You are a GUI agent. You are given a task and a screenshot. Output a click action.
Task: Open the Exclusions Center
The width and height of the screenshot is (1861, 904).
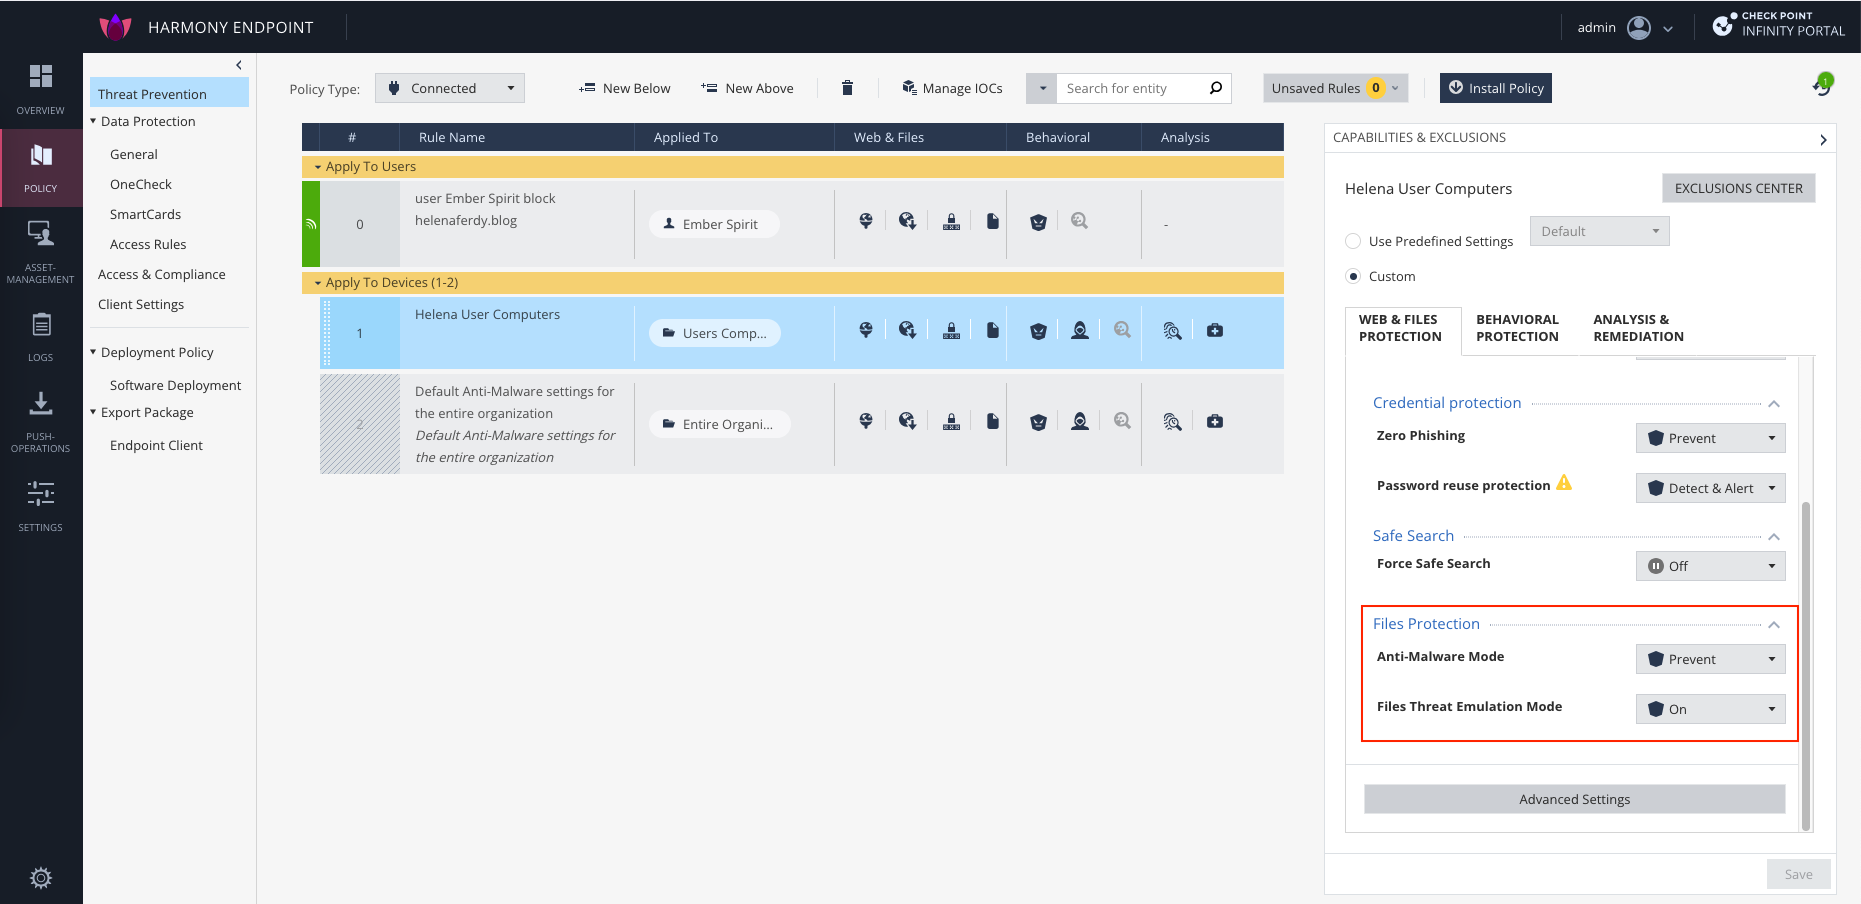point(1738,188)
